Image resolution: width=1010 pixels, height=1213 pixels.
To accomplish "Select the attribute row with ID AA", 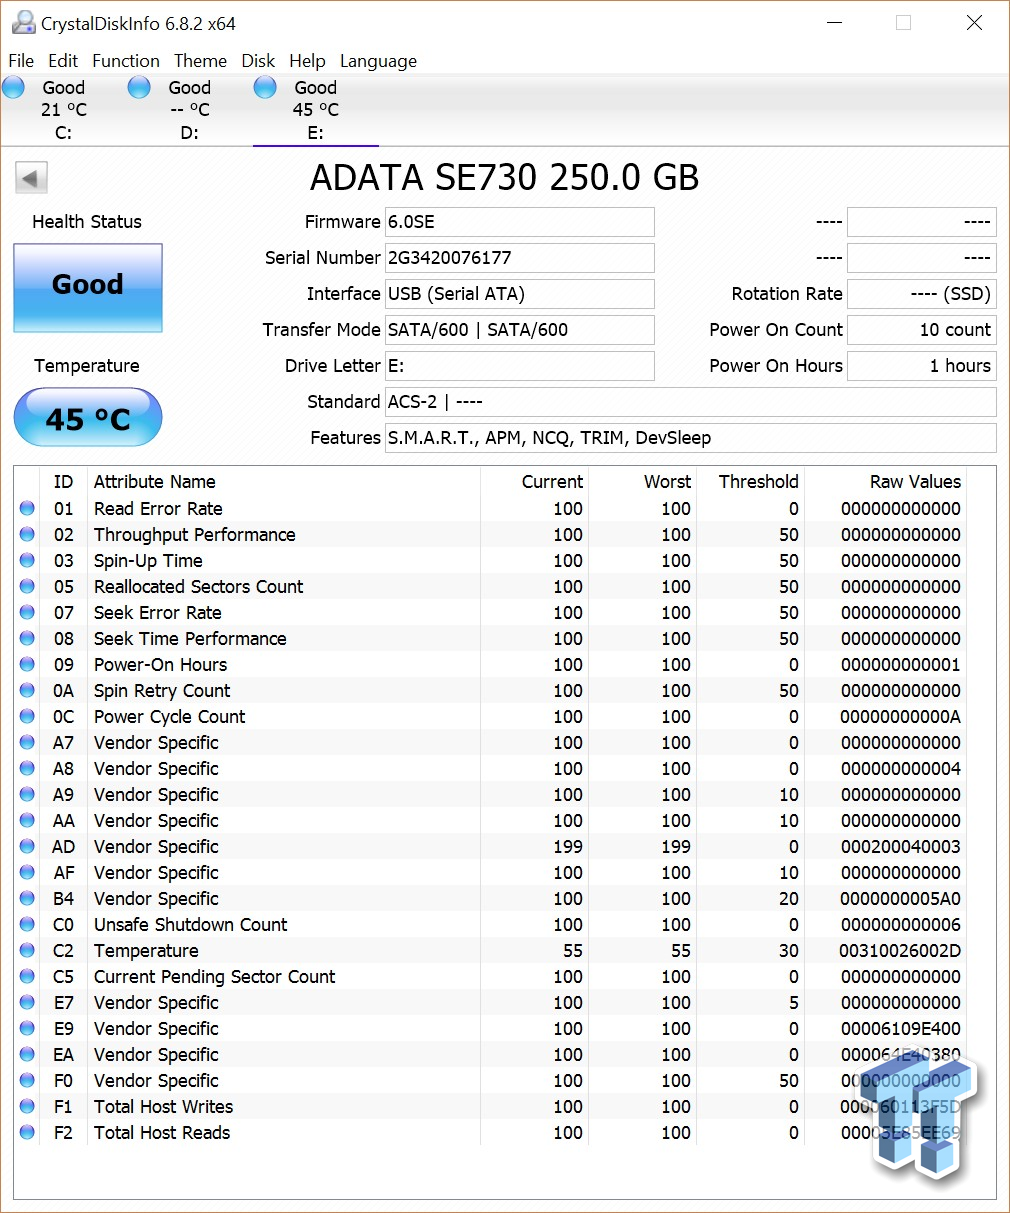I will [x=490, y=821].
